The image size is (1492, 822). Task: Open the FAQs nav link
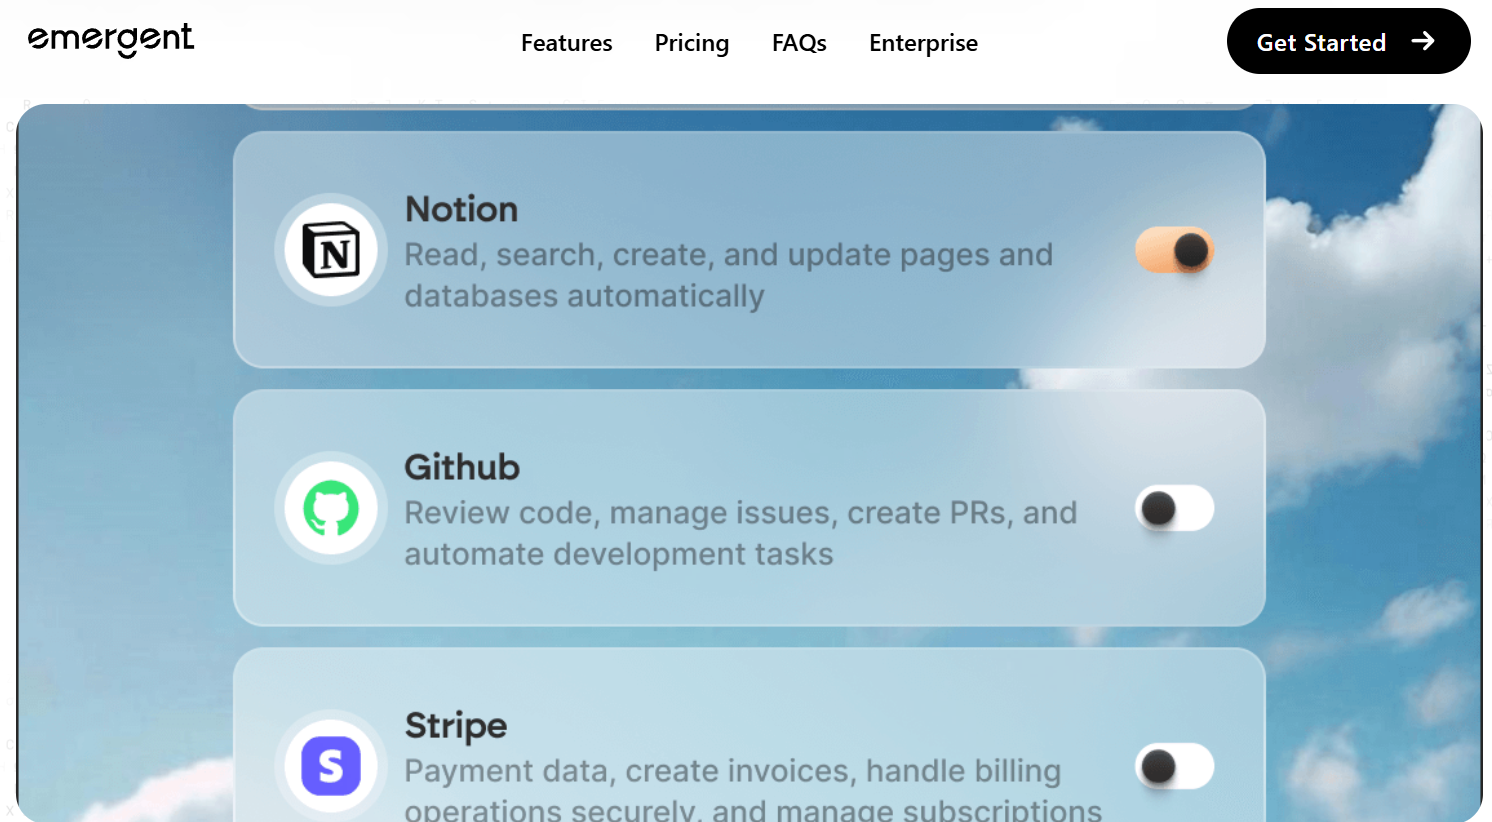click(799, 43)
